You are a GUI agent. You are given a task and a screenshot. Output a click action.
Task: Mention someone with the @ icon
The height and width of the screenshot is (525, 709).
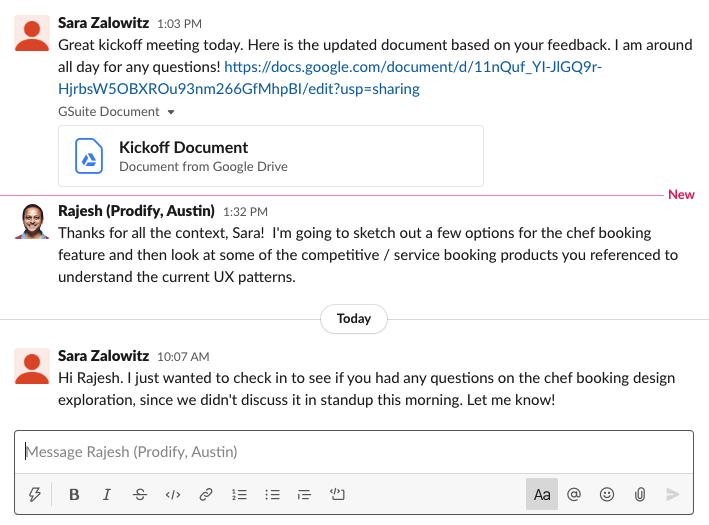pyautogui.click(x=574, y=494)
